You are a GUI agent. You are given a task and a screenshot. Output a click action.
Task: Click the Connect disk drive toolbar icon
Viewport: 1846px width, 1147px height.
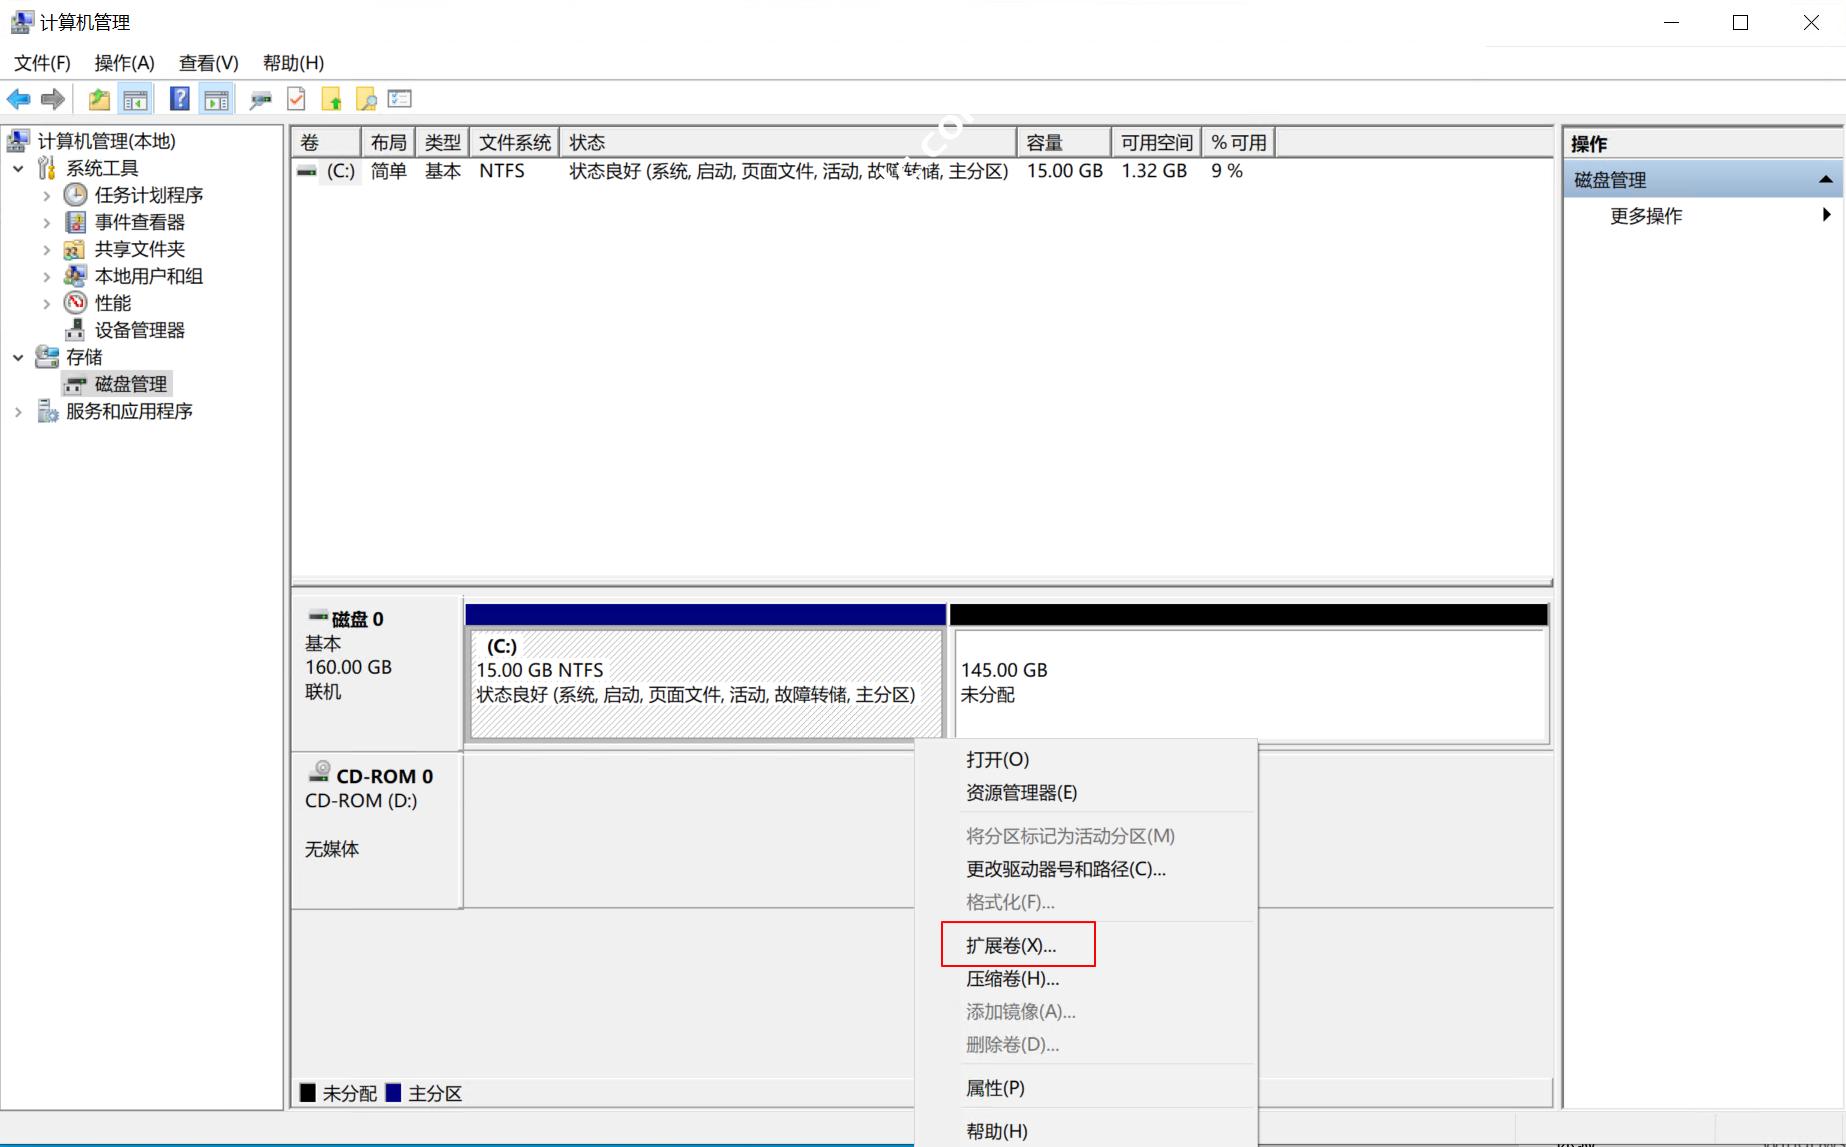(x=260, y=99)
